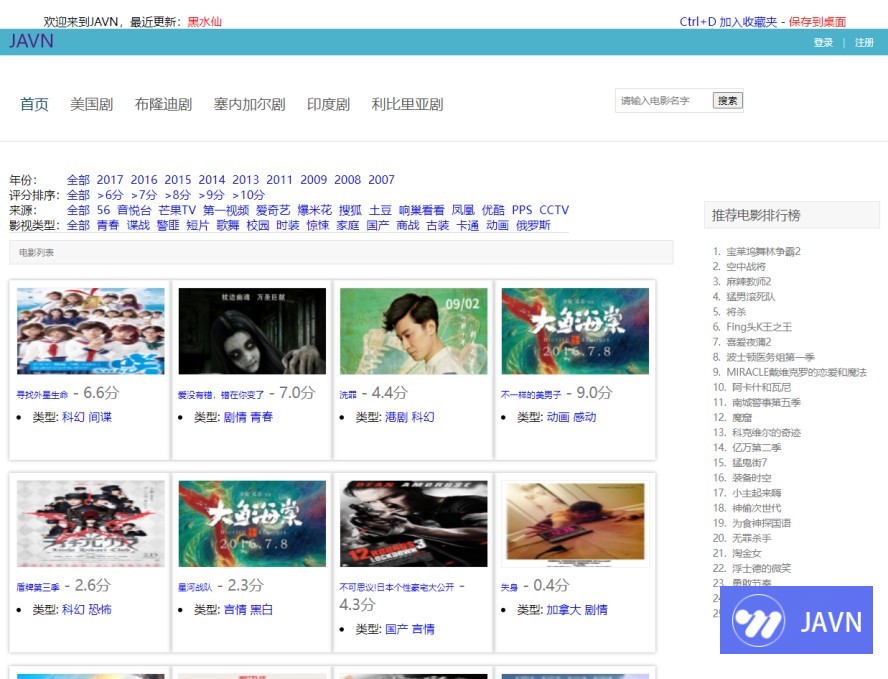The height and width of the screenshot is (679, 888).
Task: Open the 塞内加尔剧 category
Action: [x=249, y=104]
